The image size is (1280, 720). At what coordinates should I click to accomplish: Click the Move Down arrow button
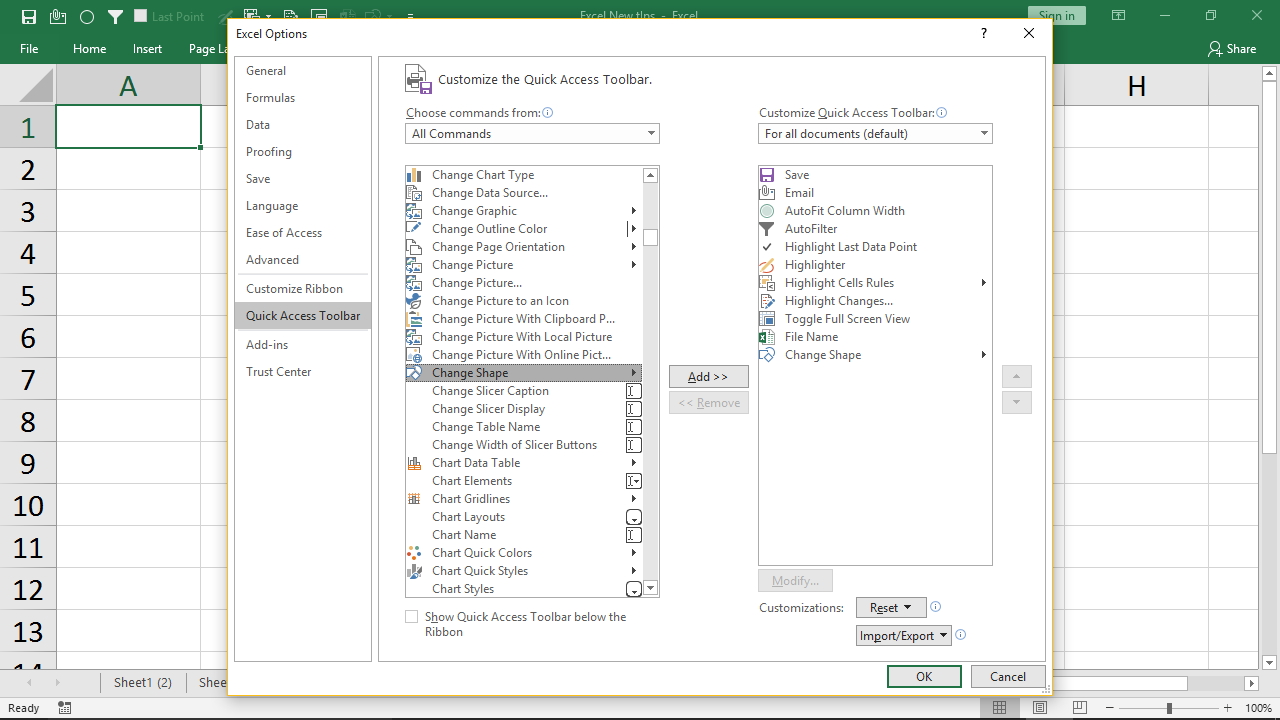coord(1017,402)
